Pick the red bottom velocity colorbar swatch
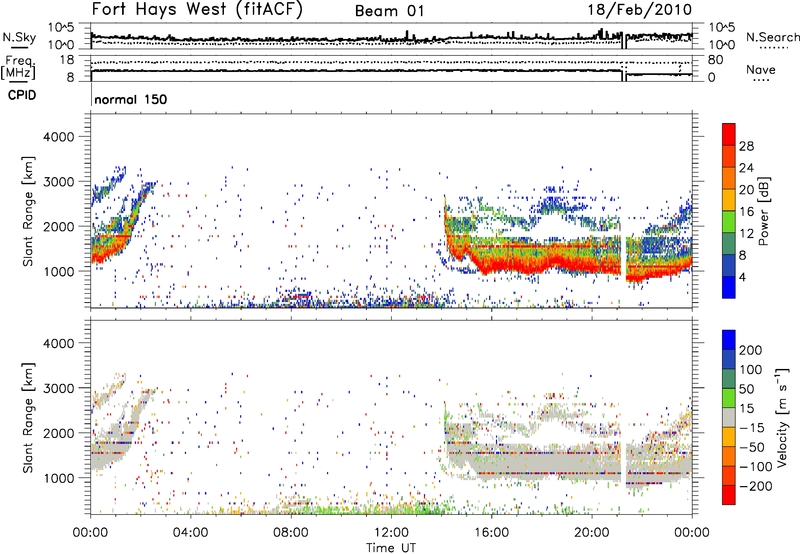 tap(729, 495)
